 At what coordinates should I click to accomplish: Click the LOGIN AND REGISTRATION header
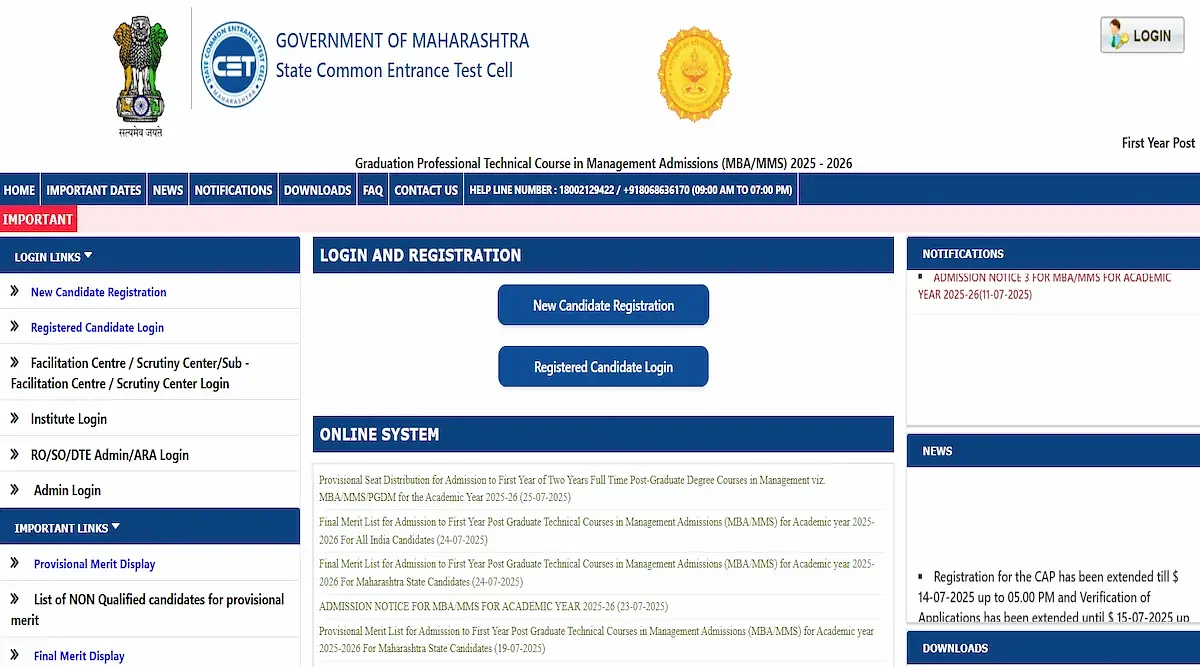(x=603, y=255)
